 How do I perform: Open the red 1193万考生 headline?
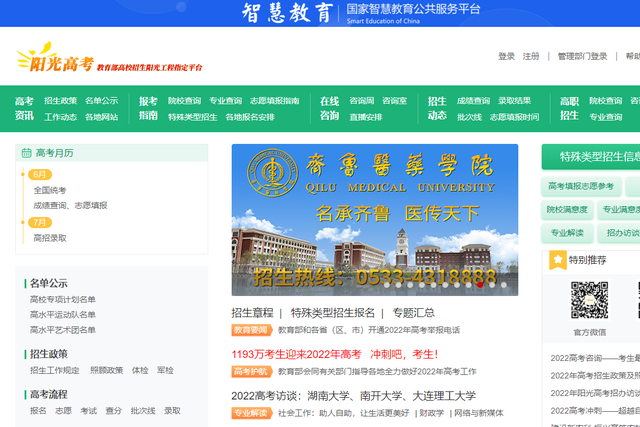pyautogui.click(x=335, y=354)
